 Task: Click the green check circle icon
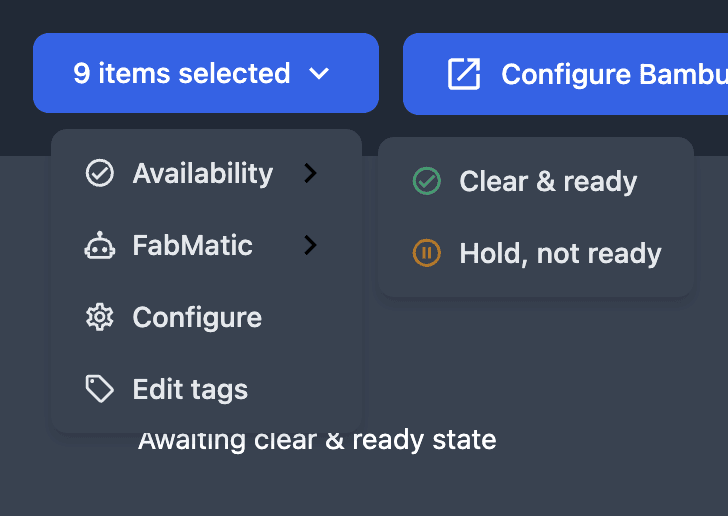pyautogui.click(x=427, y=181)
